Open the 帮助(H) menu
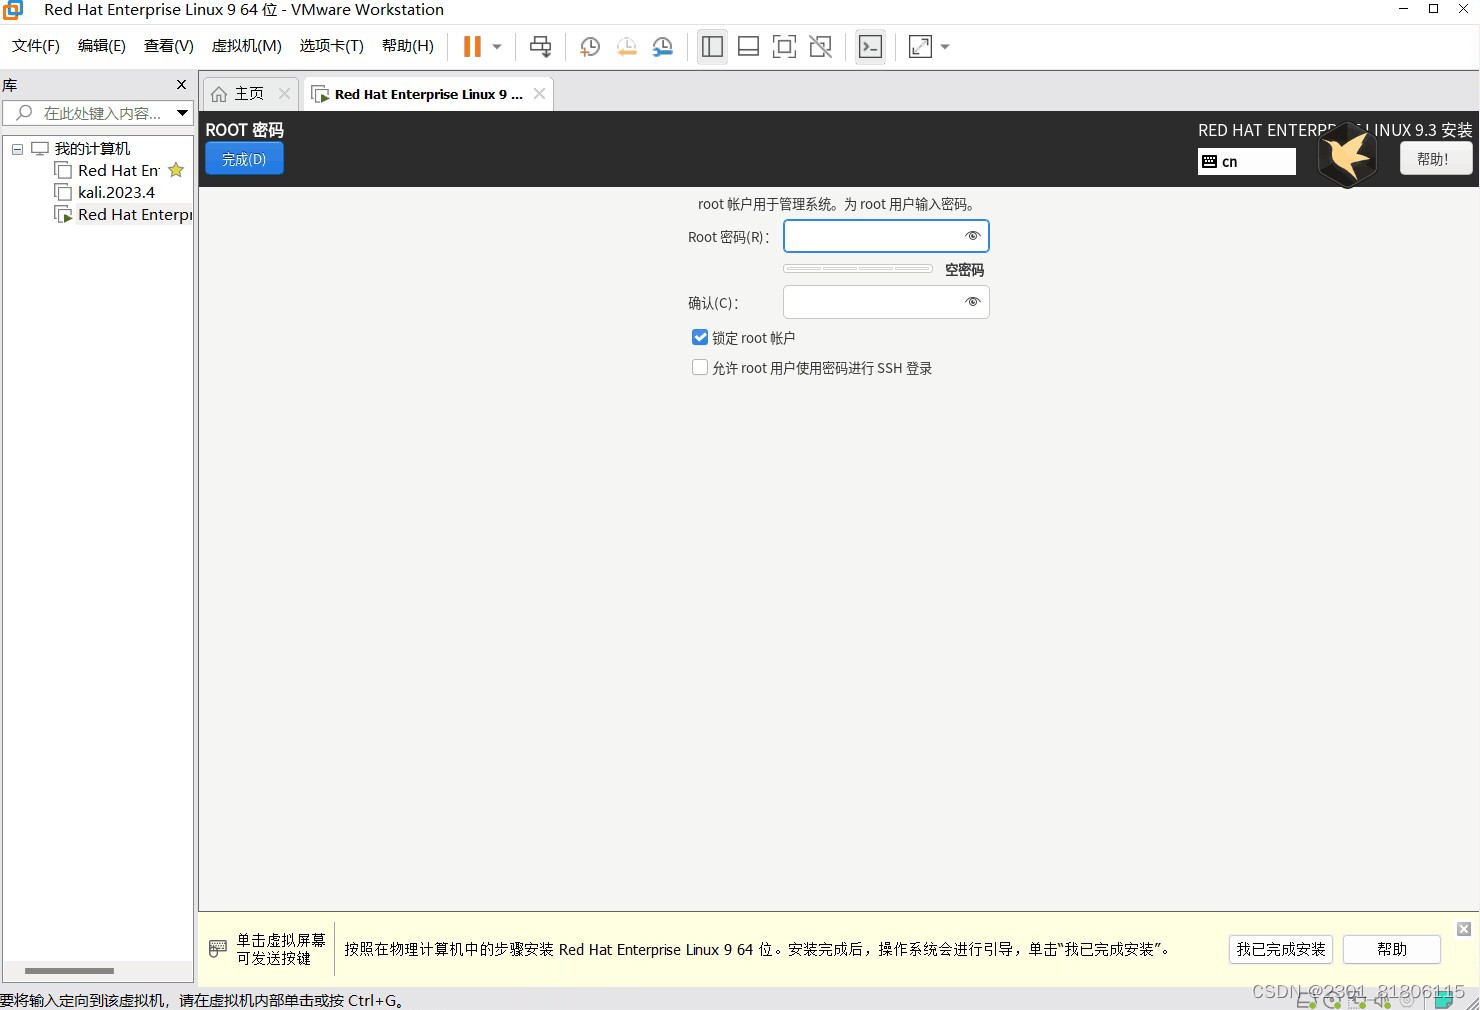 point(408,46)
